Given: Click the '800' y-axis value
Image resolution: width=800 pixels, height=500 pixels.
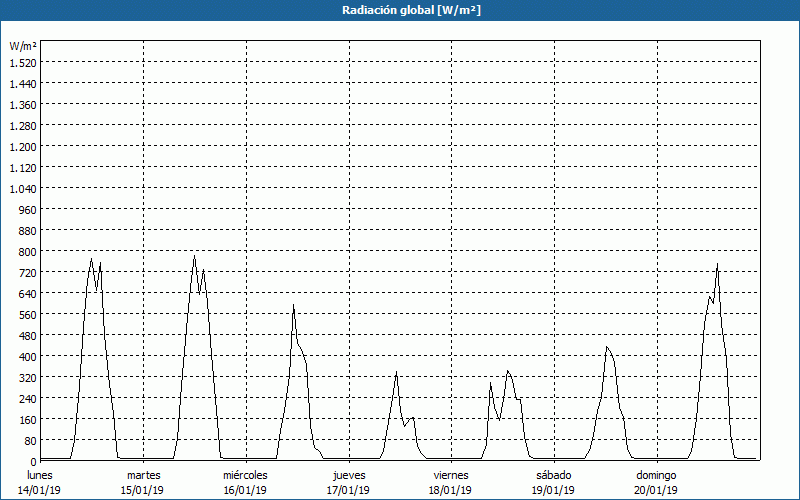Looking at the screenshot, I should pyautogui.click(x=28, y=252).
